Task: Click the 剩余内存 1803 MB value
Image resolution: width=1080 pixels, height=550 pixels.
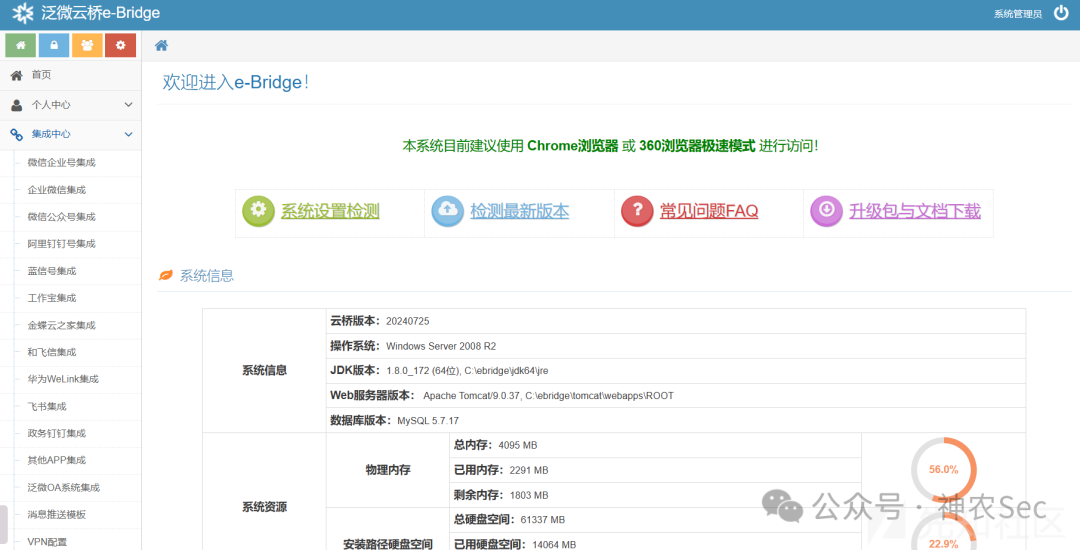Action: (529, 495)
